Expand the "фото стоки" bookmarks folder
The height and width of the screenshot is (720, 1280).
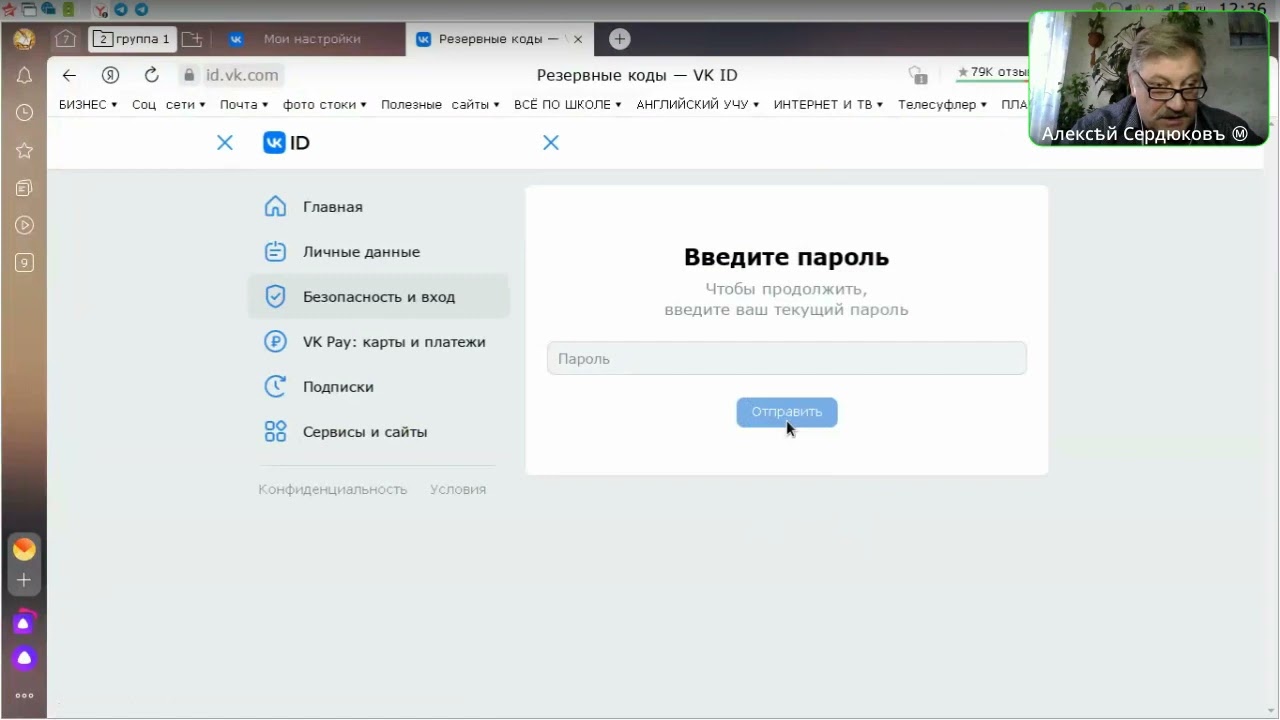[324, 104]
